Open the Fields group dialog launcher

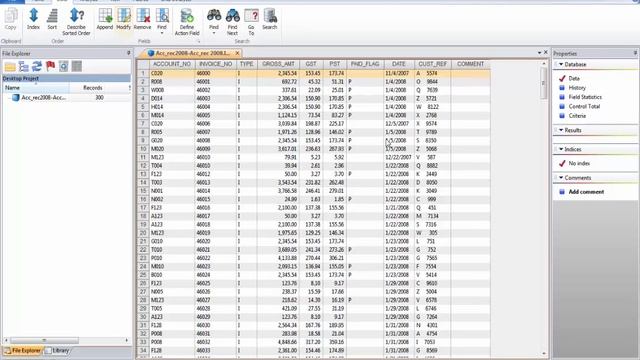pos(199,42)
